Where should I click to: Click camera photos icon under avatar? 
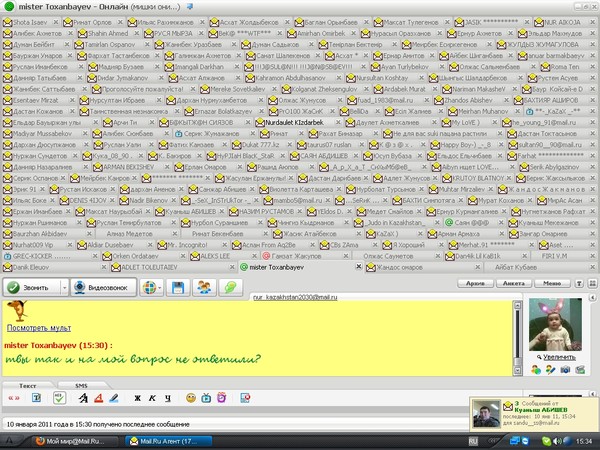click(x=565, y=370)
